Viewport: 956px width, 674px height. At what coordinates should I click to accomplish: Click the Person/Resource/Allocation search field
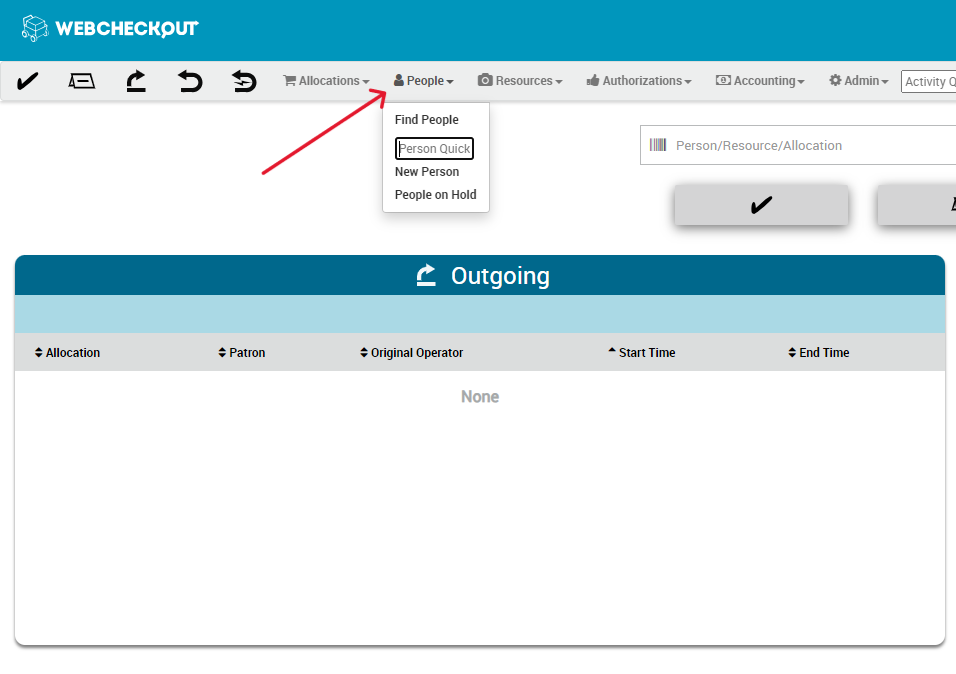tap(798, 145)
